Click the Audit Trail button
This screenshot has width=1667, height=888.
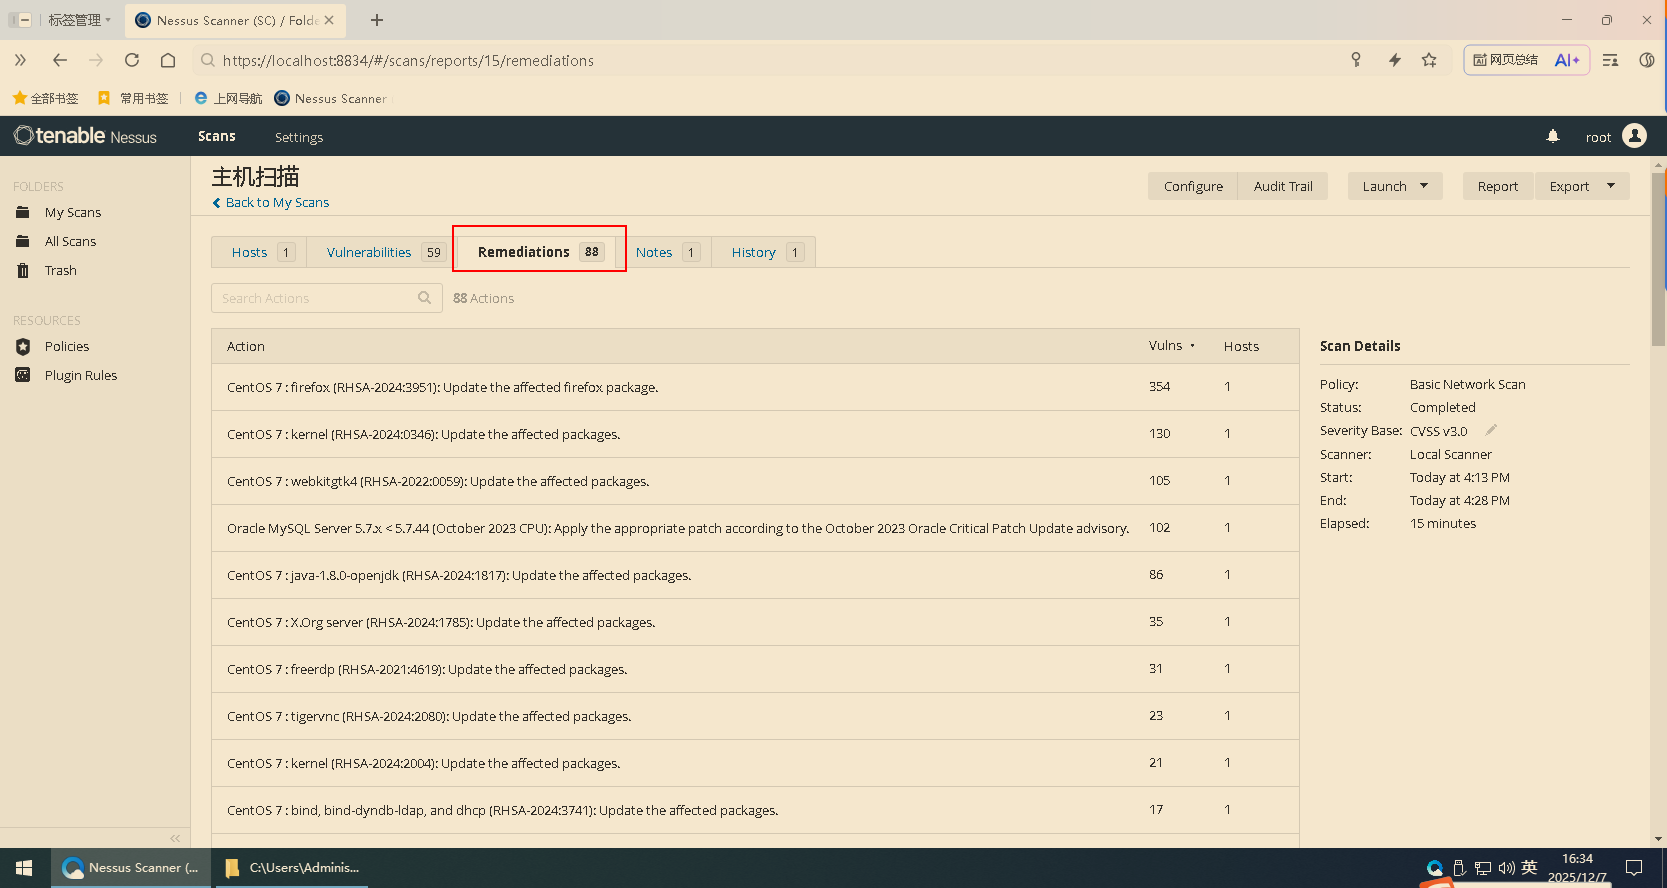1283,186
